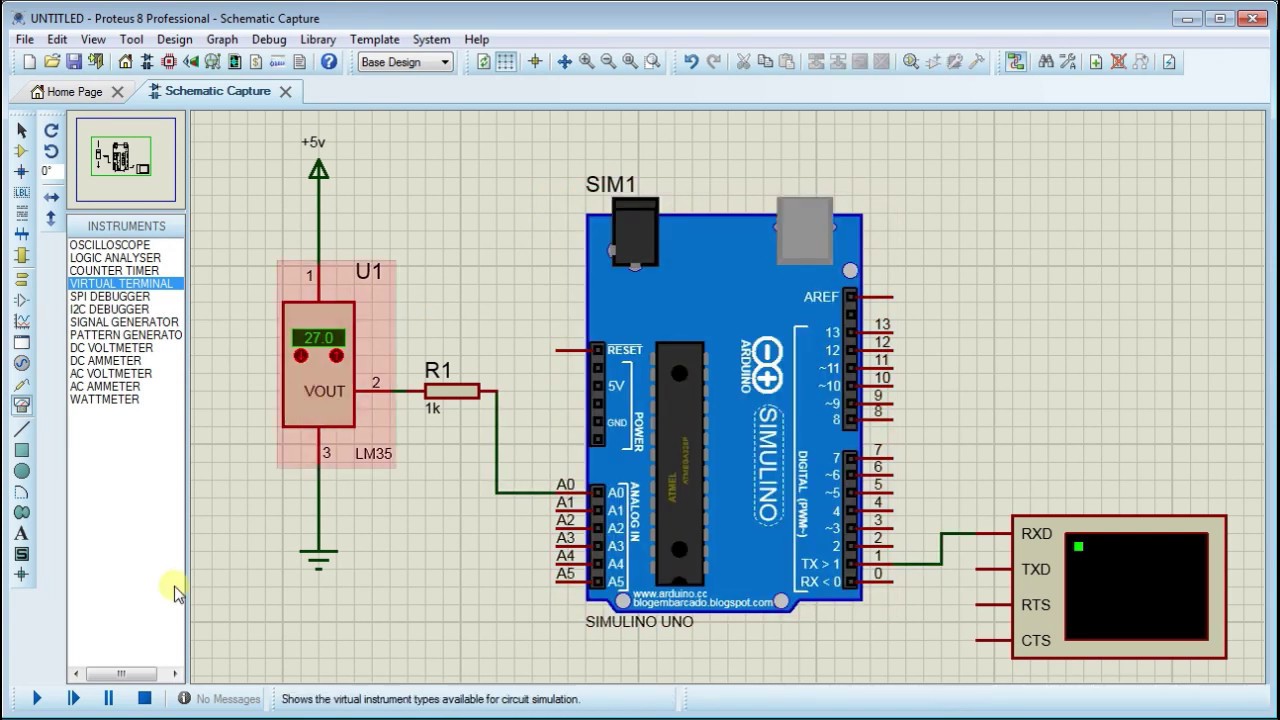Select the Component Mode tool
The image size is (1280, 720).
(22, 151)
